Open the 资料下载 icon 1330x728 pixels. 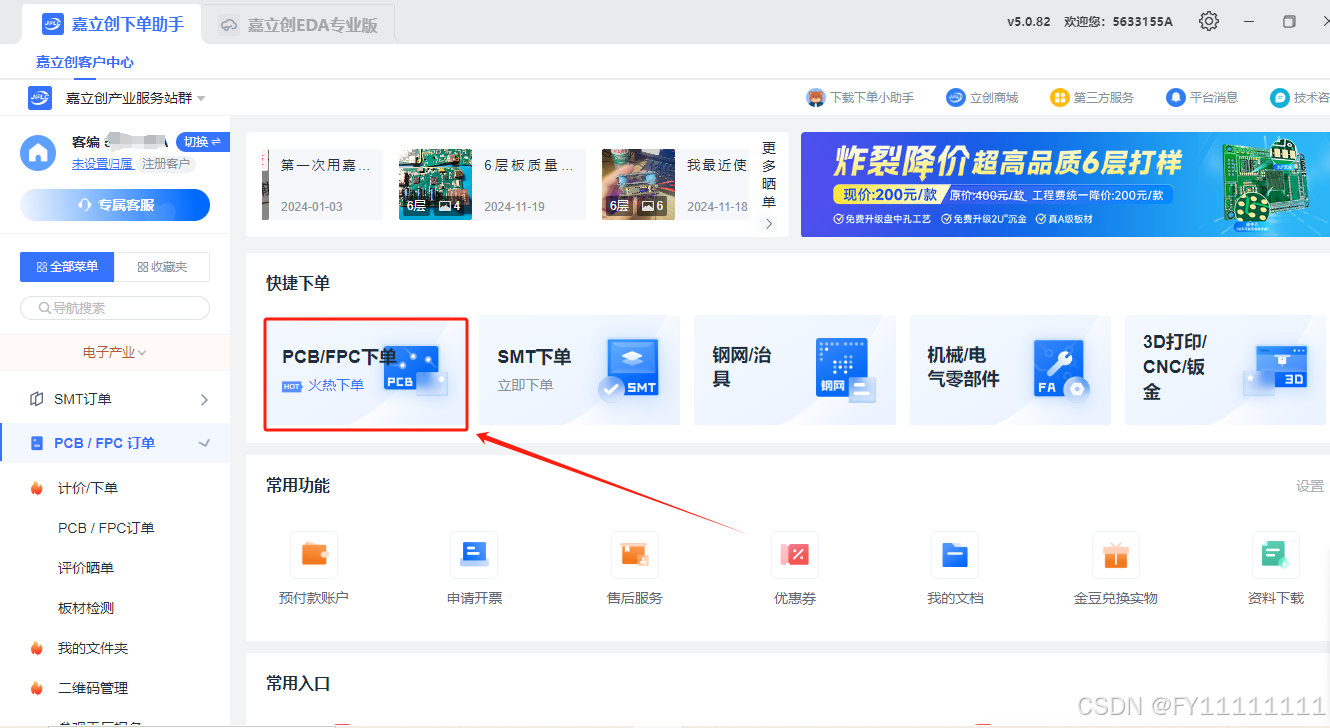[1276, 555]
